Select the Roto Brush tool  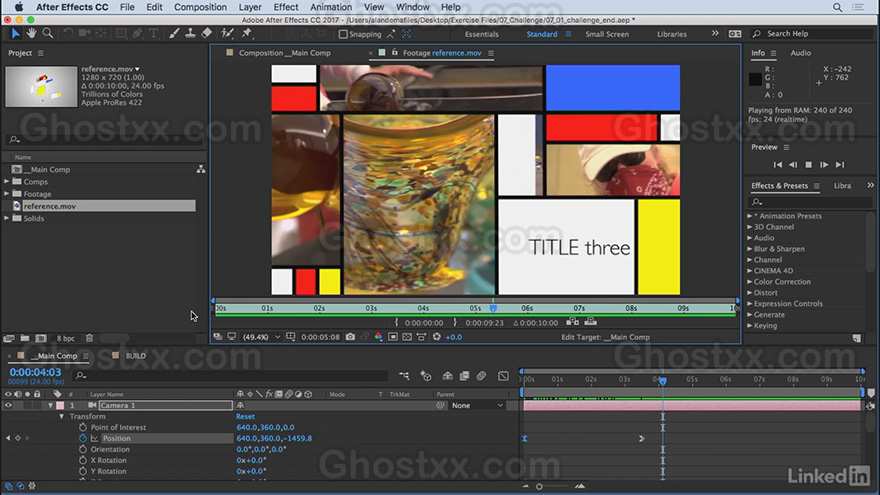(227, 34)
